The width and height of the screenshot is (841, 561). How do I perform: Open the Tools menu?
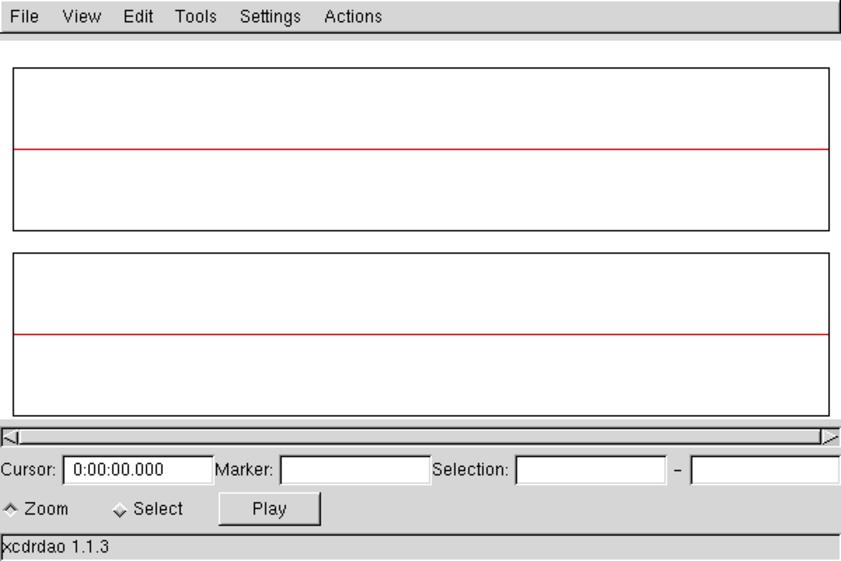[195, 17]
